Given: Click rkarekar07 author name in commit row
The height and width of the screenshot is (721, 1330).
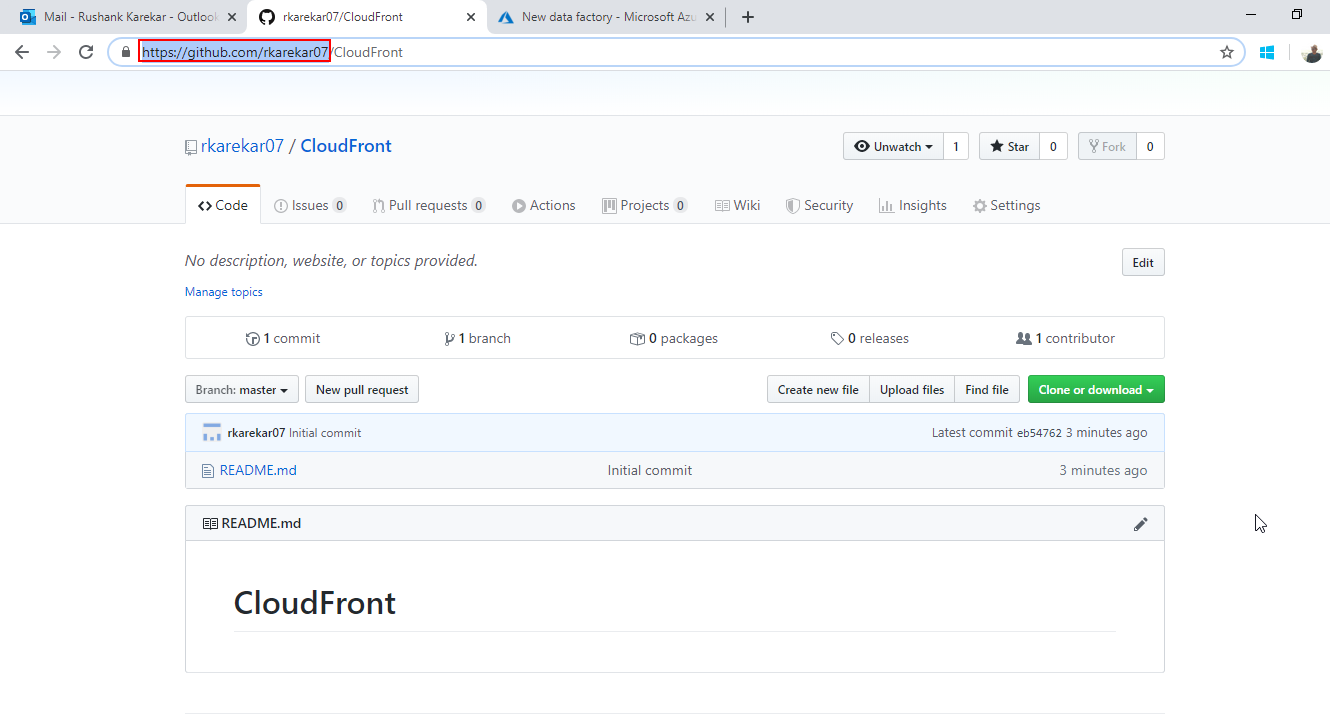Looking at the screenshot, I should 257,433.
